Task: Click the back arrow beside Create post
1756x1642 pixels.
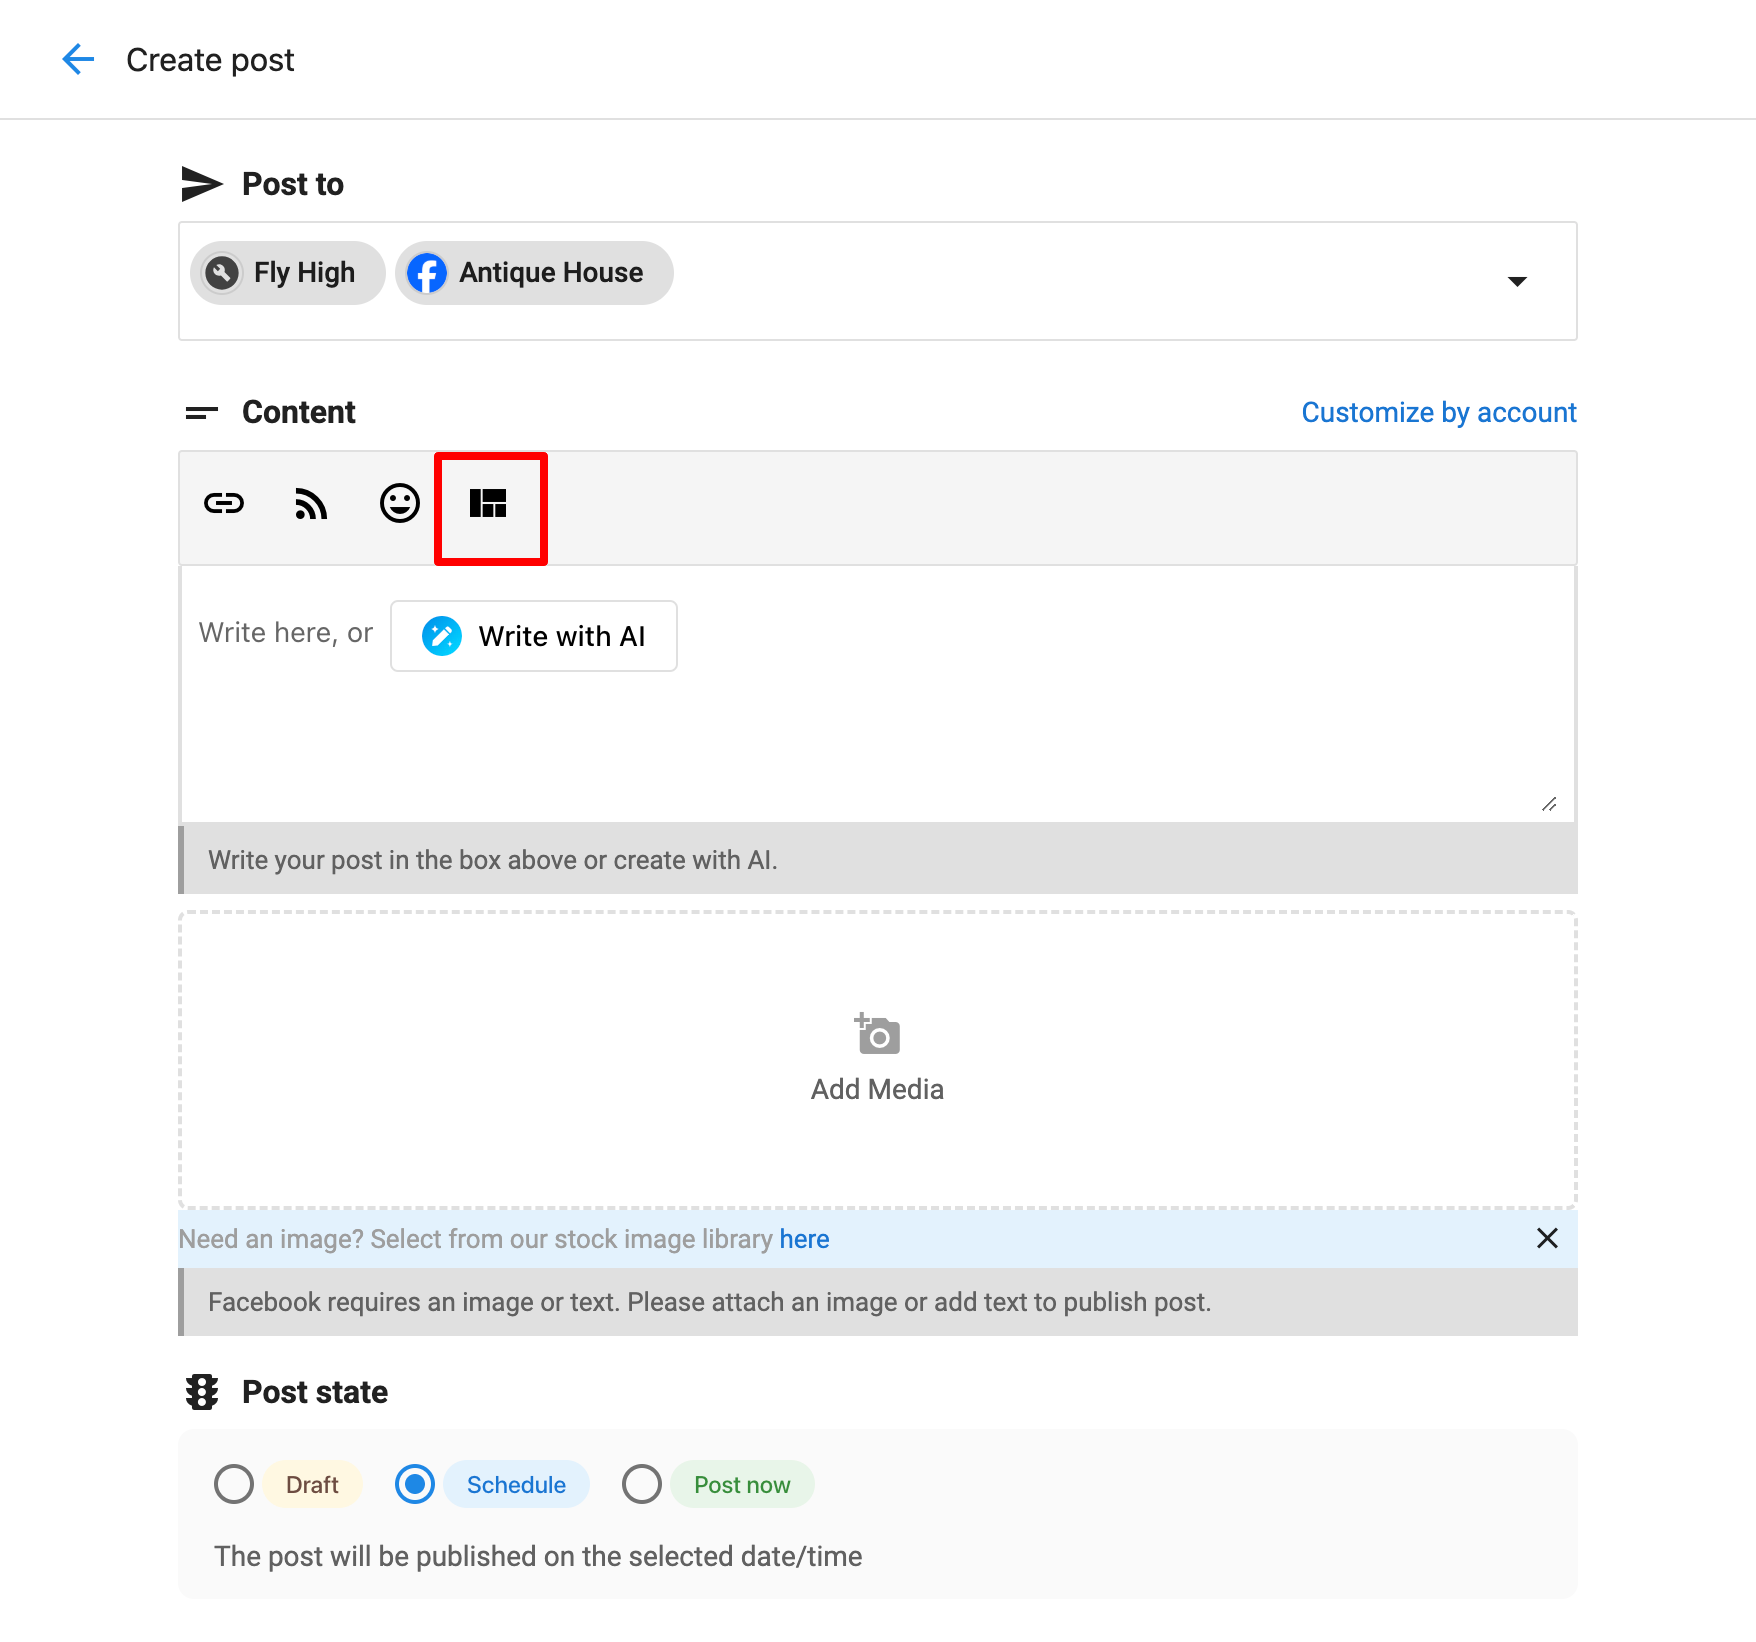Action: (x=78, y=60)
